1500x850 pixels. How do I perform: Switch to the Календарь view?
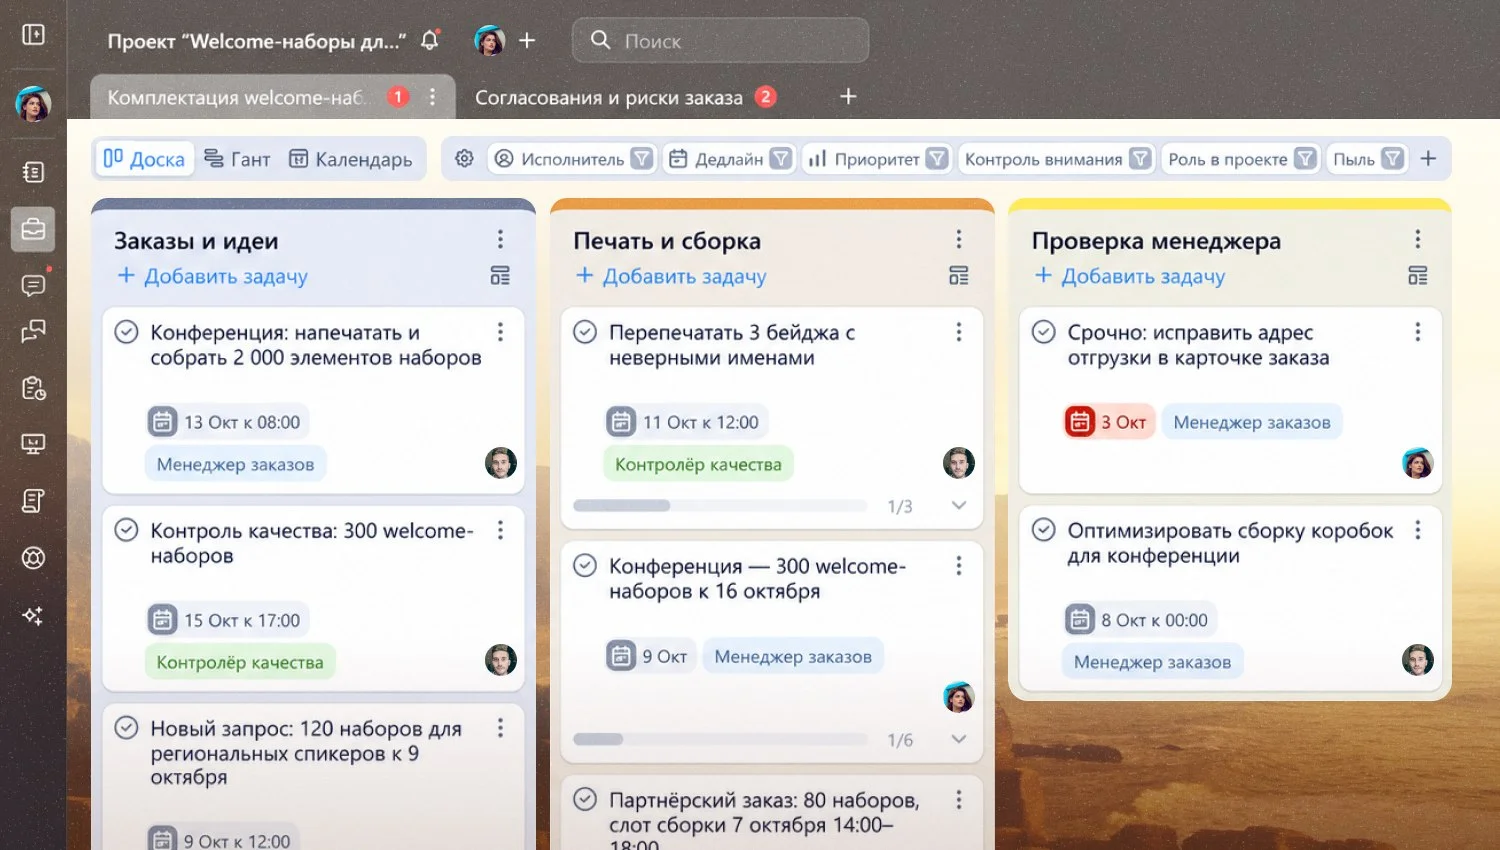click(x=350, y=159)
